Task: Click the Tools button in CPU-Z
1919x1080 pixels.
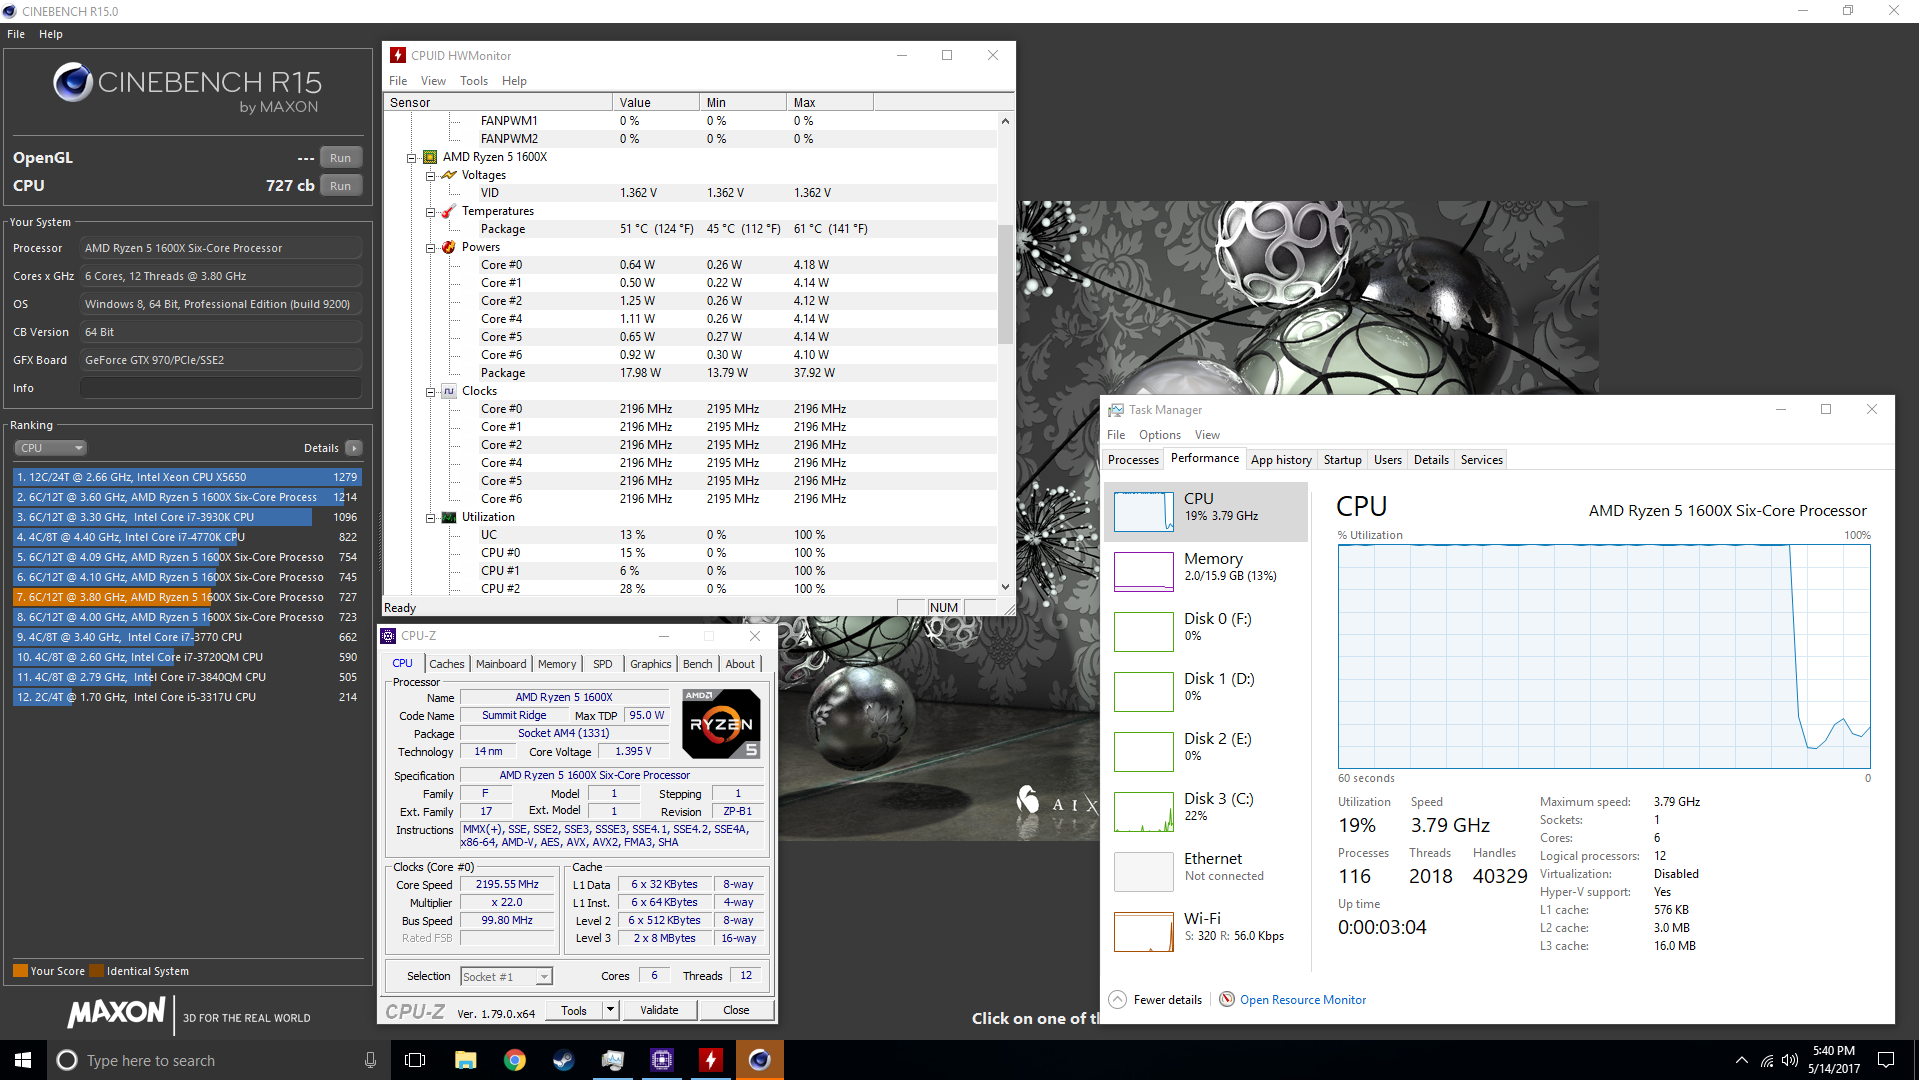Action: (574, 1010)
